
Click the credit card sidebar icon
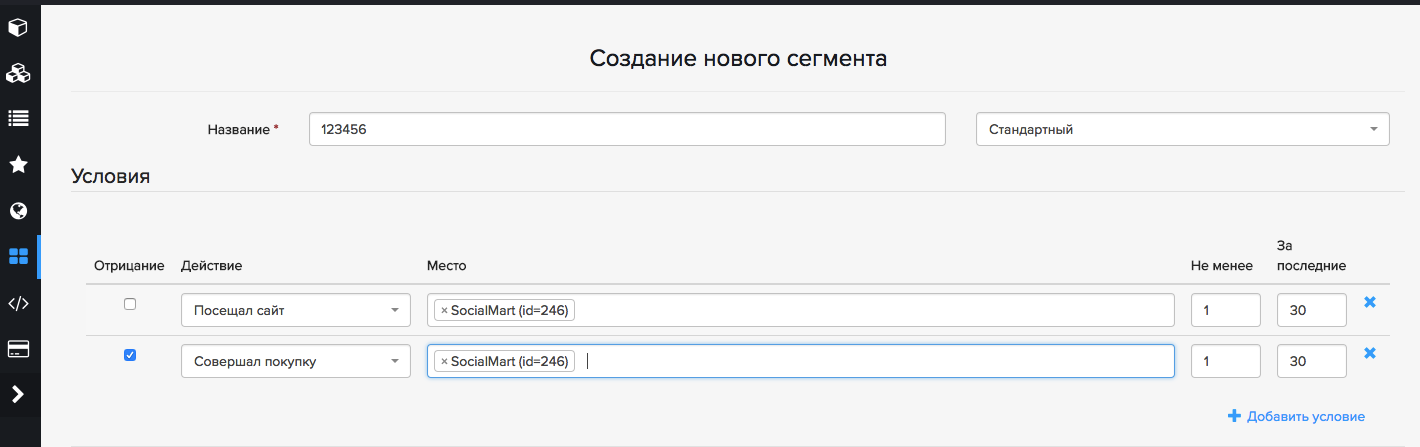click(x=18, y=349)
